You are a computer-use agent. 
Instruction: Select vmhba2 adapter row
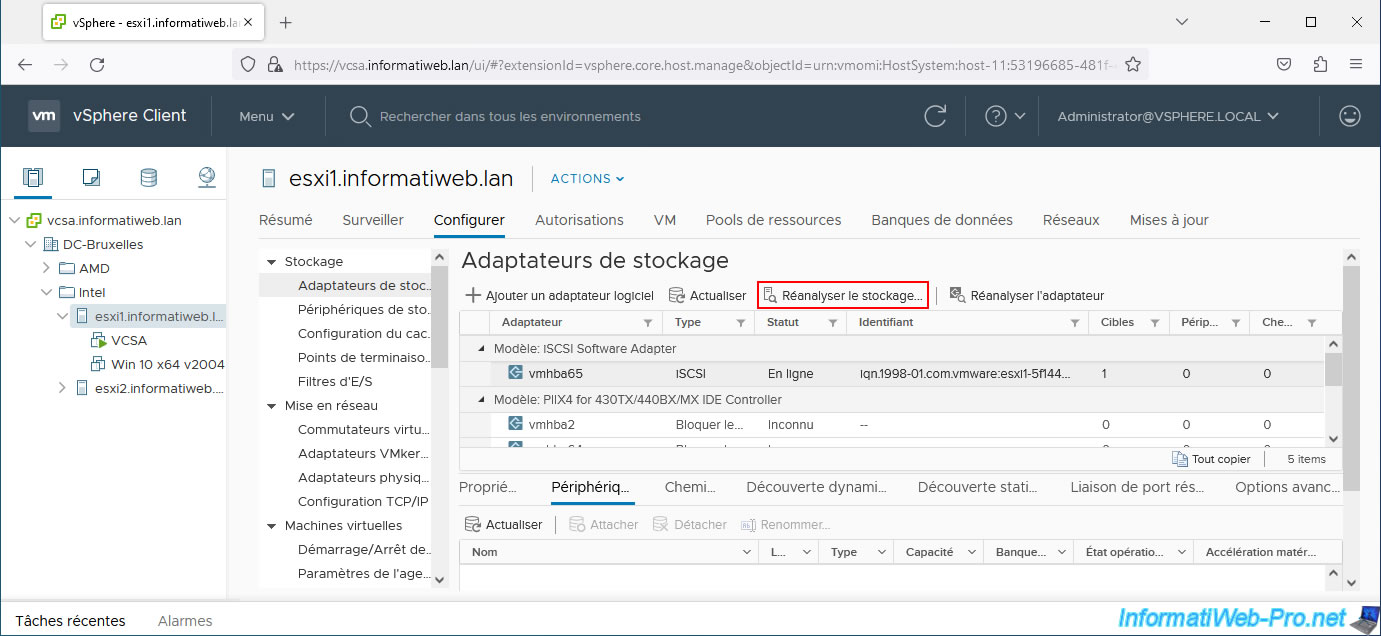[x=892, y=425]
